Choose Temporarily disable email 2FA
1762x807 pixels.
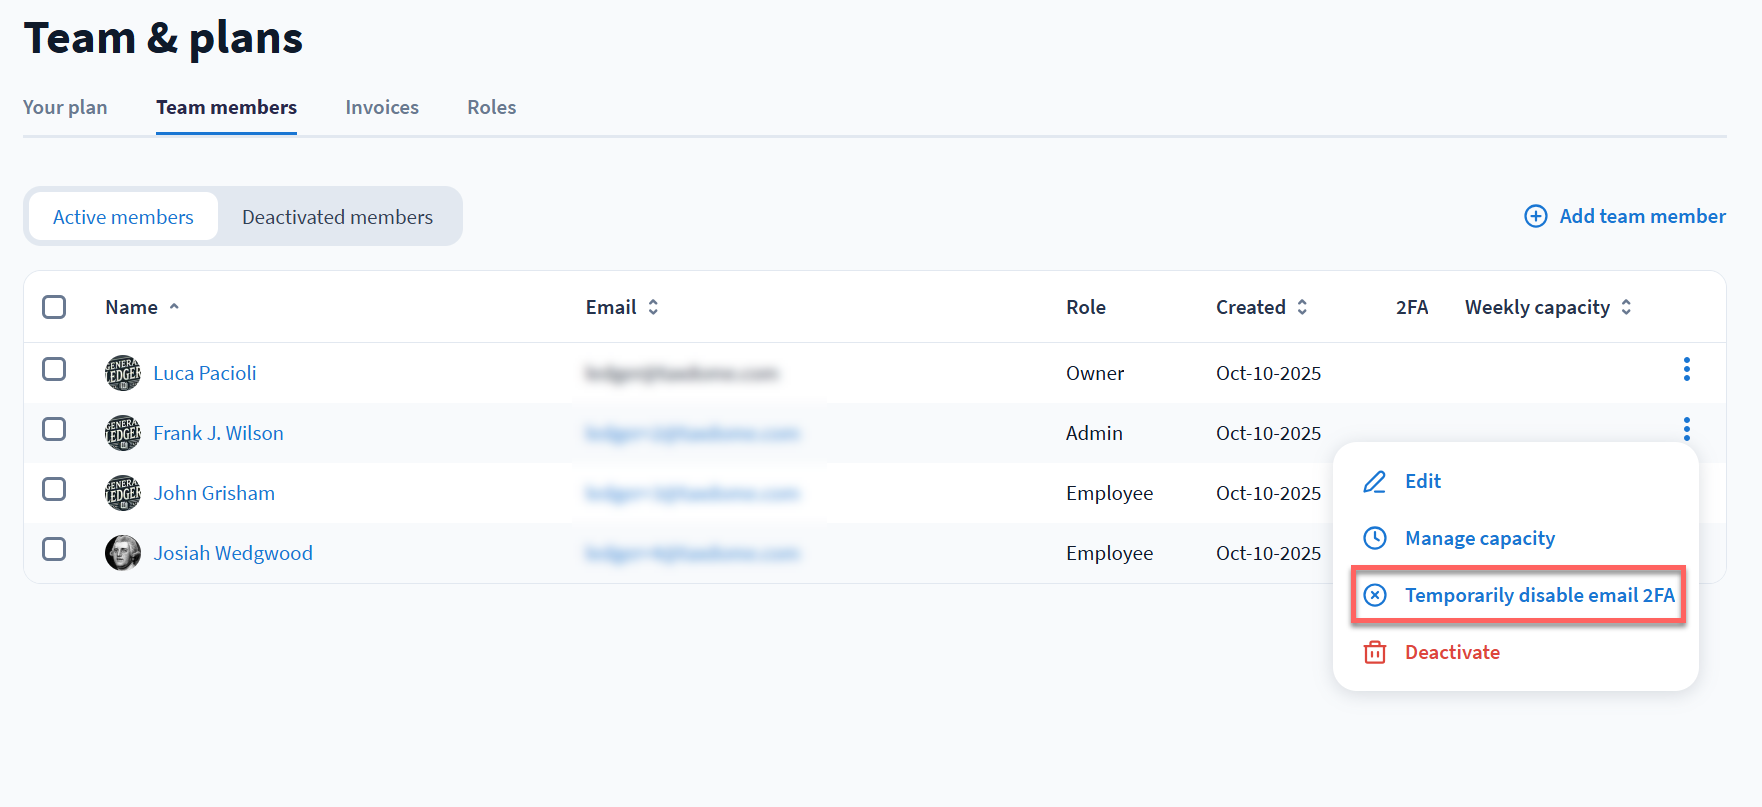(1538, 595)
